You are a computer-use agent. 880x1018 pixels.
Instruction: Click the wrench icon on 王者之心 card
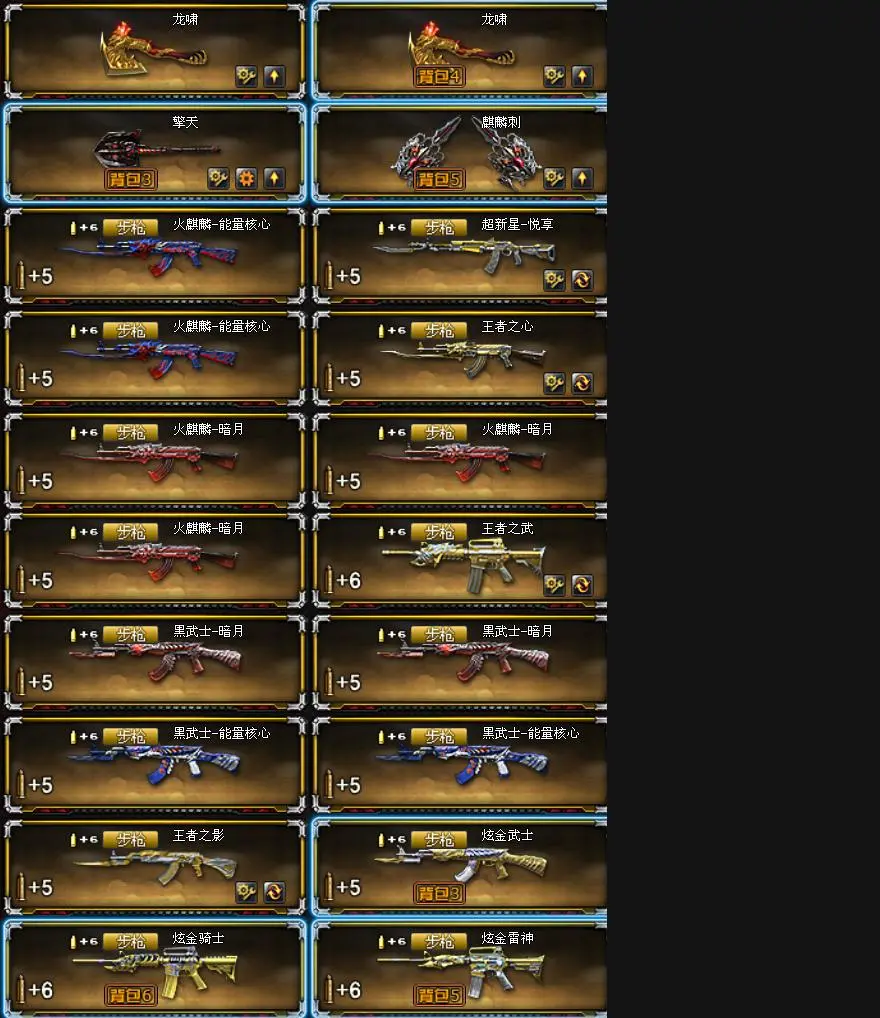coord(554,383)
